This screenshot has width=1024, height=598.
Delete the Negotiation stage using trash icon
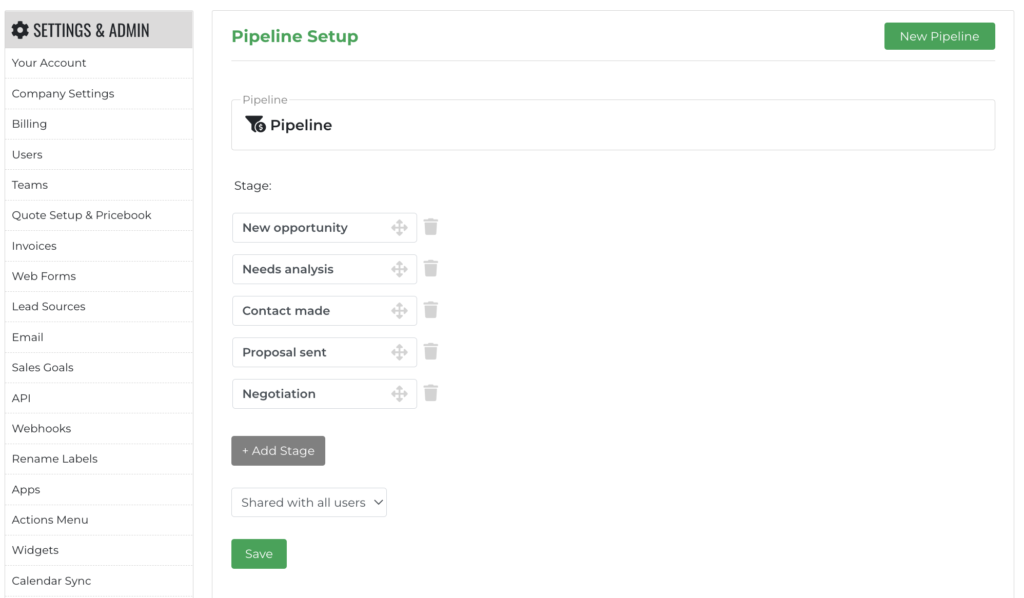click(x=431, y=393)
